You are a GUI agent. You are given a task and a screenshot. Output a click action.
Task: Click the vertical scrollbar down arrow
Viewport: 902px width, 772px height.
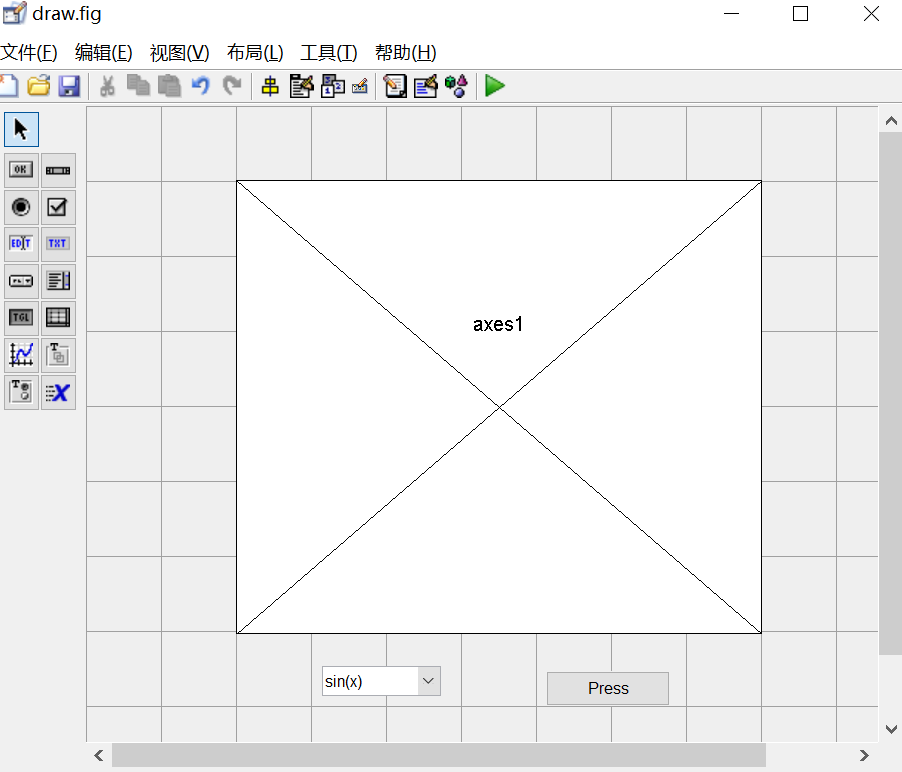point(891,729)
